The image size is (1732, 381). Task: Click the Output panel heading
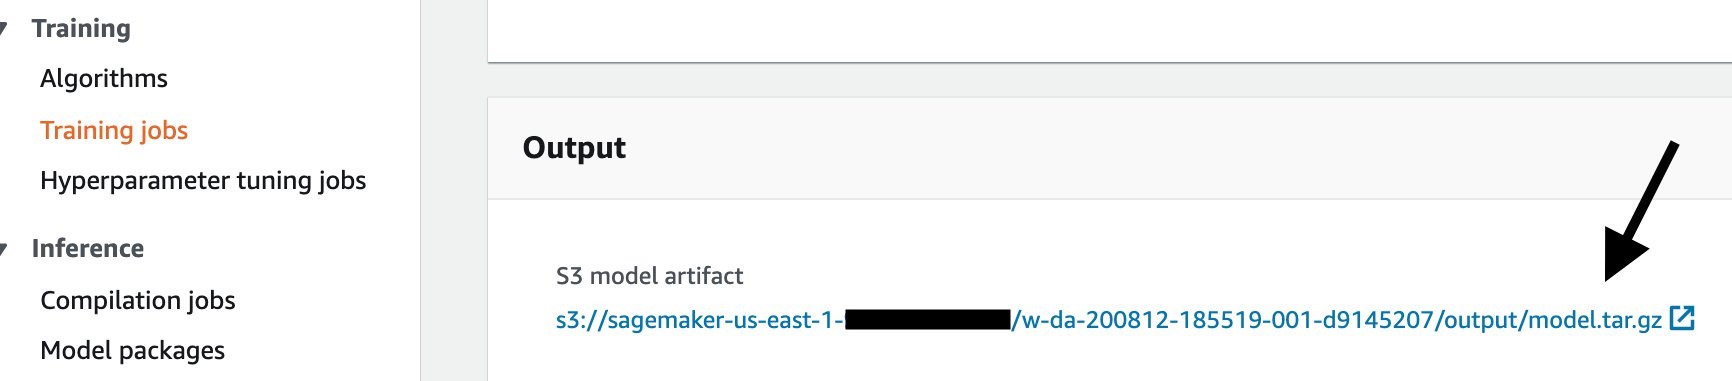pyautogui.click(x=574, y=148)
